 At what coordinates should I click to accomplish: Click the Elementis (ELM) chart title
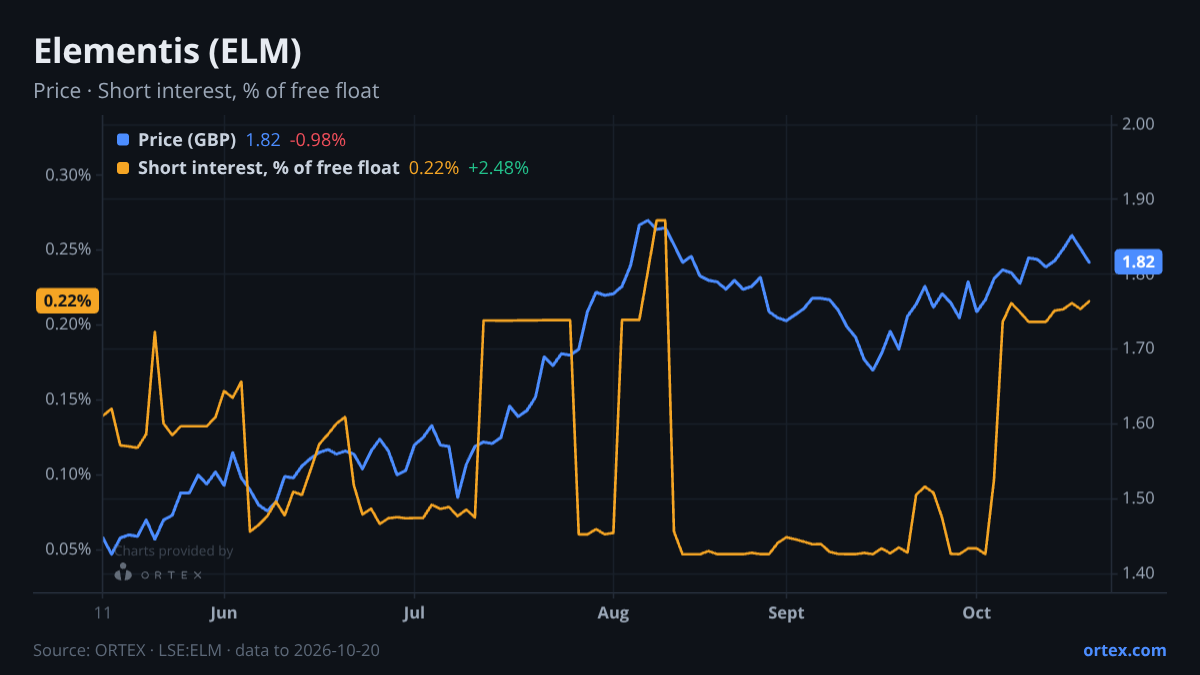(x=167, y=51)
